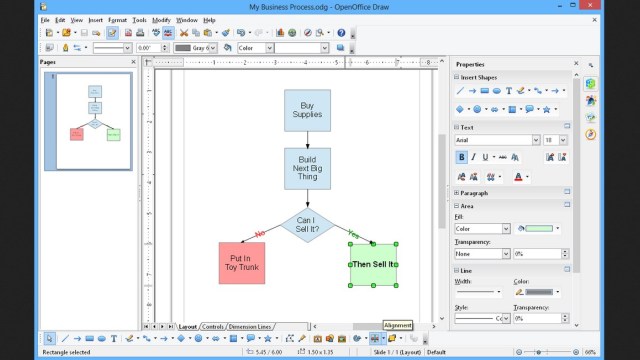Increase the Area transparency percentage stepper
640x360 pixels.
tap(565, 251)
